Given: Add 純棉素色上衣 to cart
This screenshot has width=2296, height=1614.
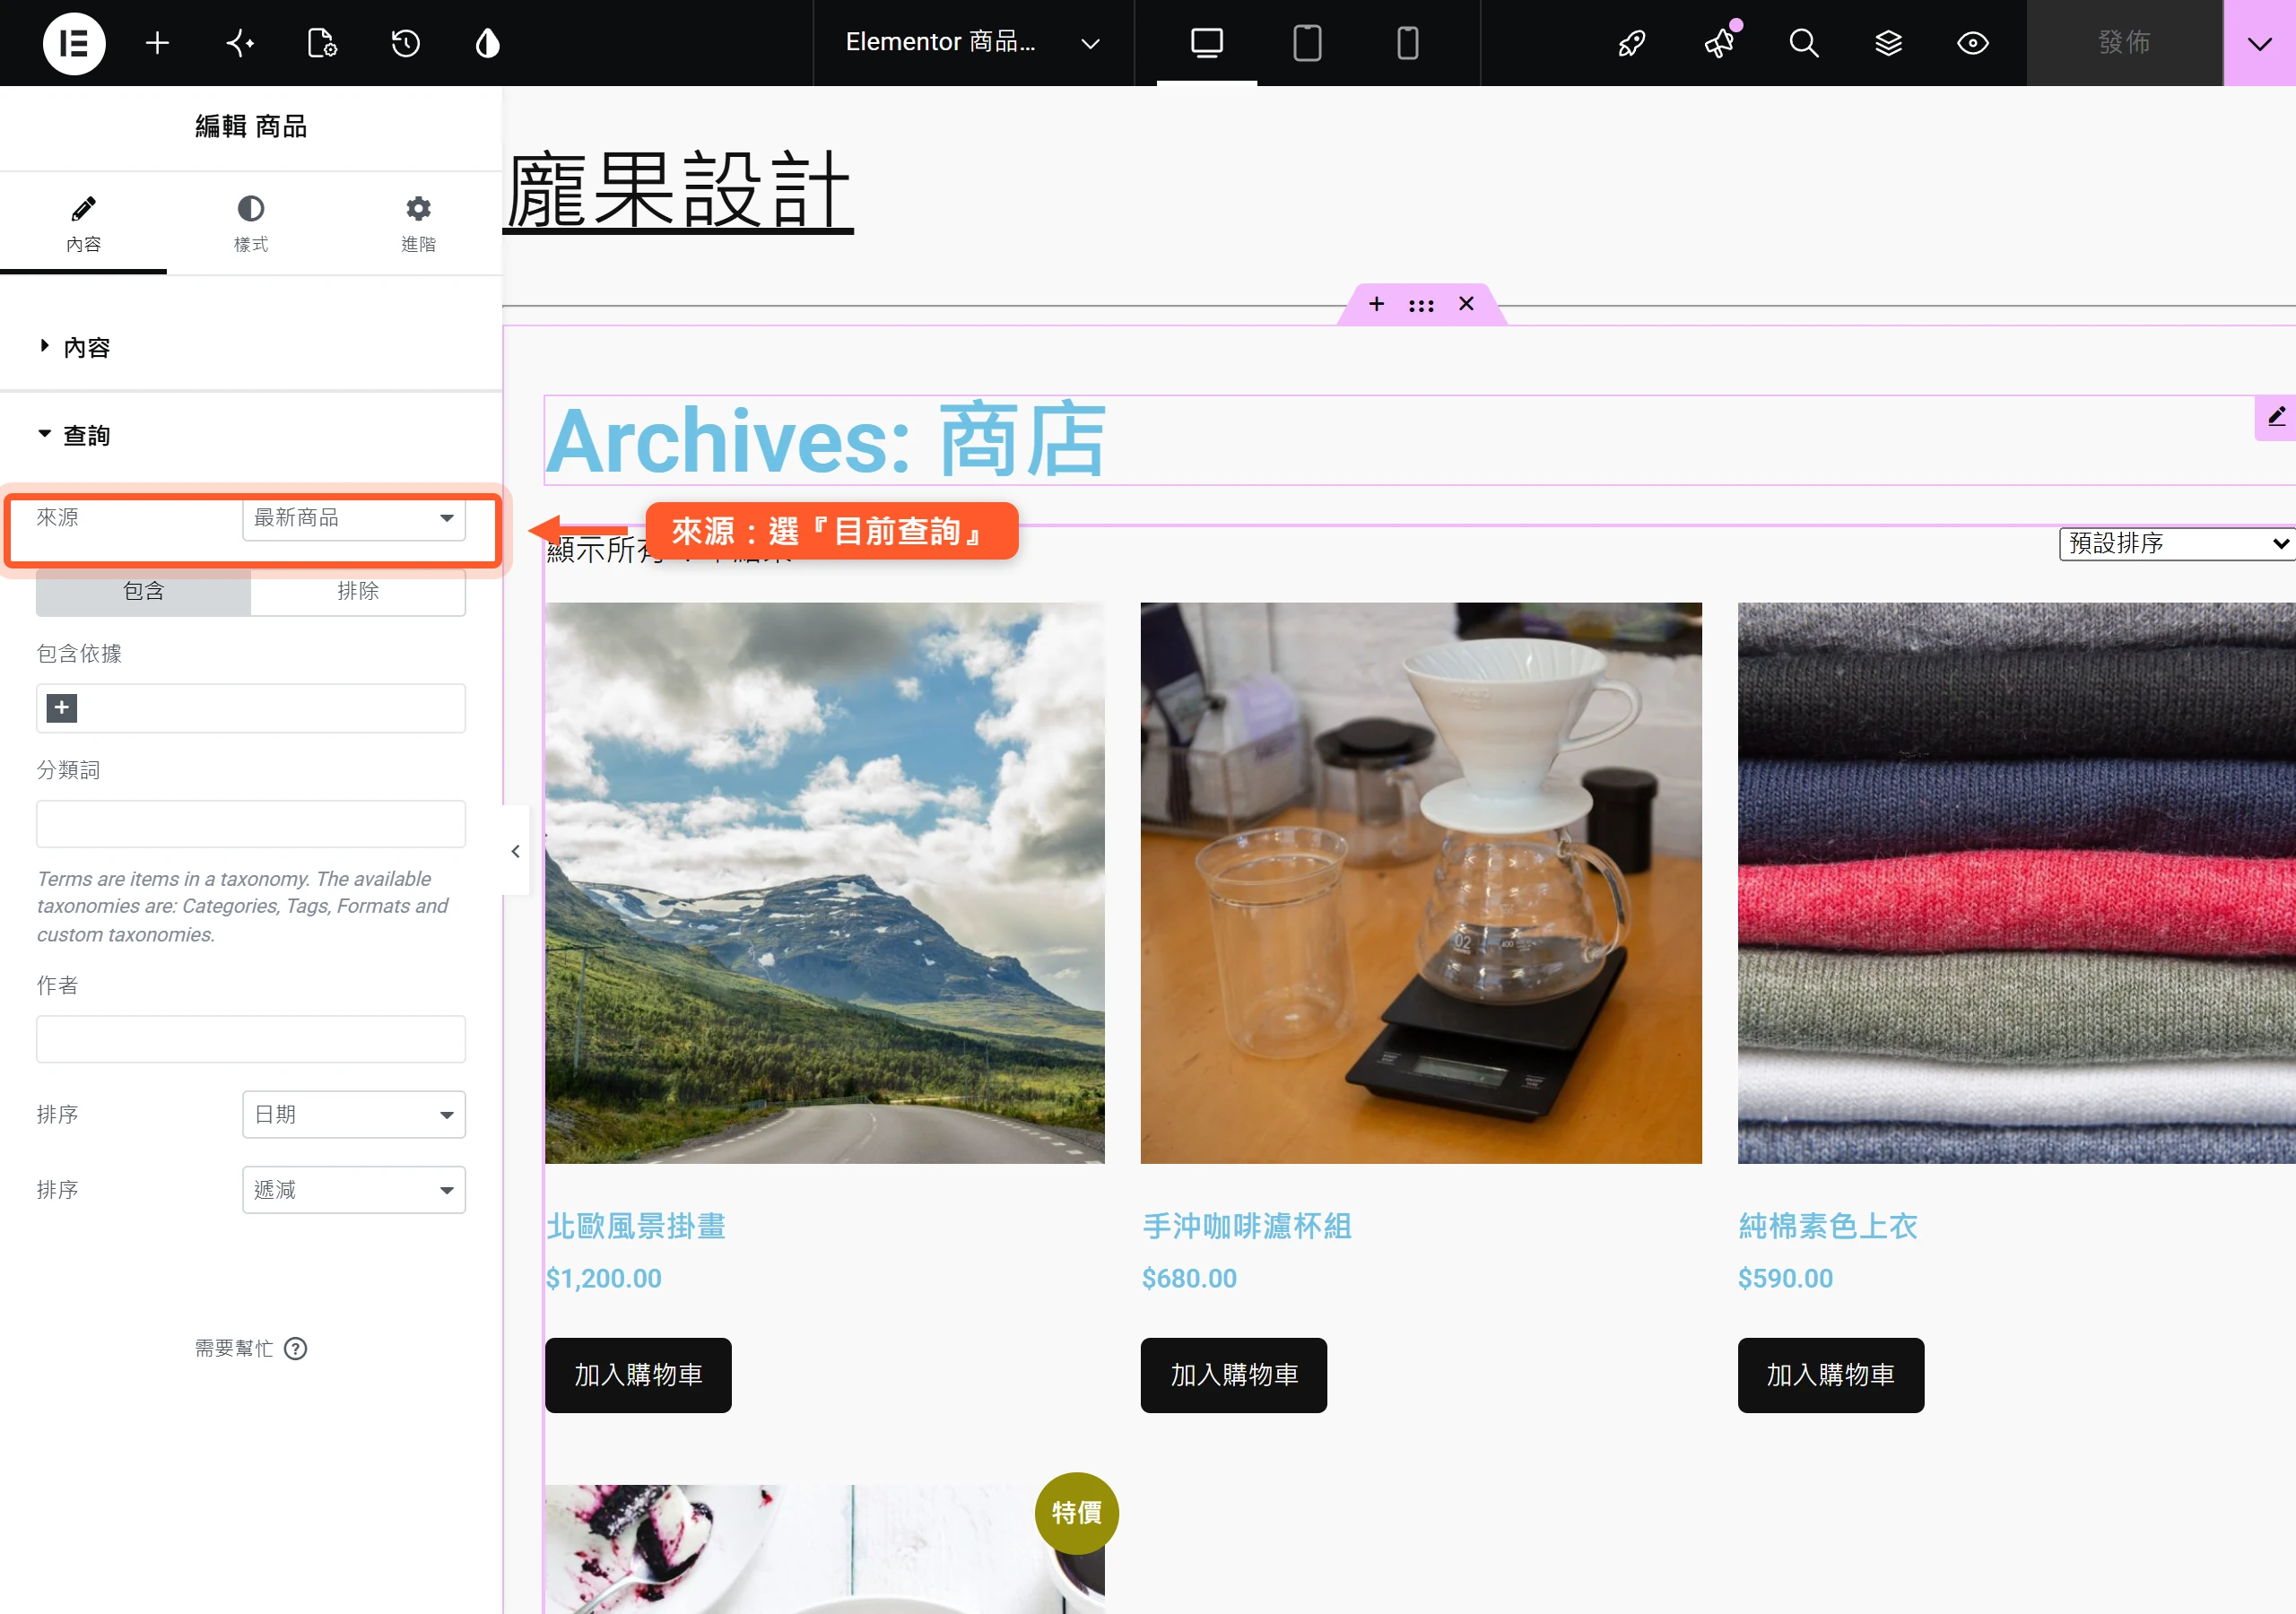Looking at the screenshot, I should [1831, 1375].
